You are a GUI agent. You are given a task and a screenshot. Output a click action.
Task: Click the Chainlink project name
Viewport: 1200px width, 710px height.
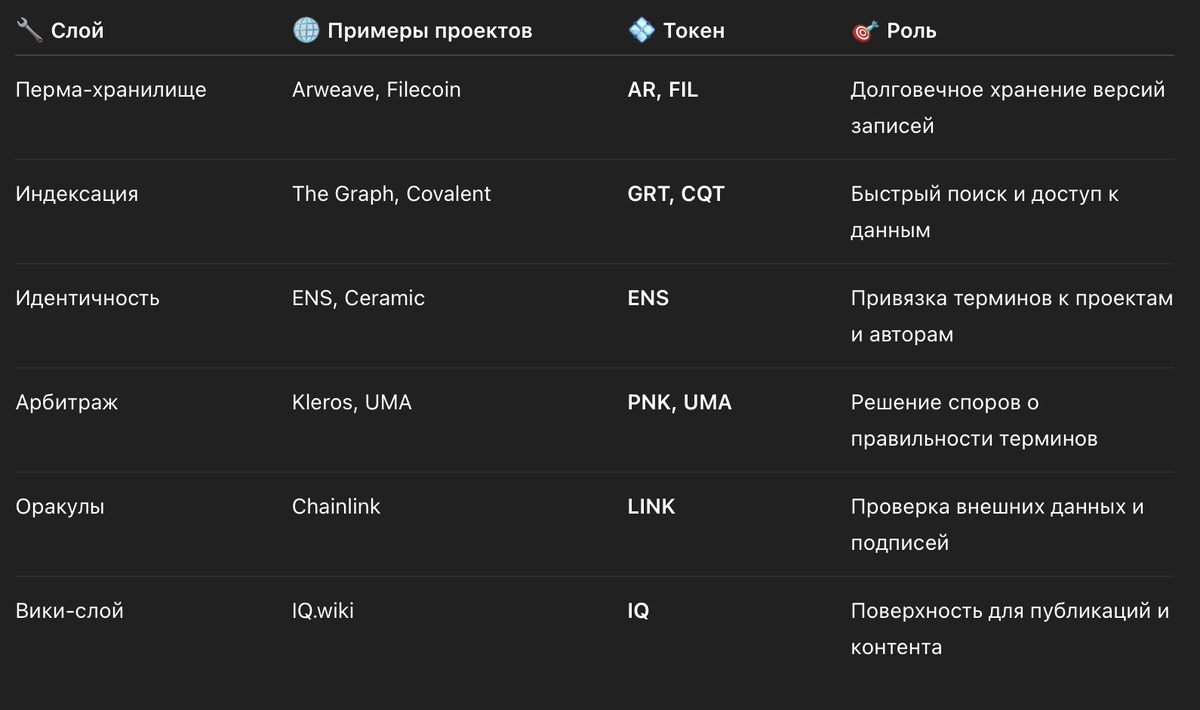336,507
